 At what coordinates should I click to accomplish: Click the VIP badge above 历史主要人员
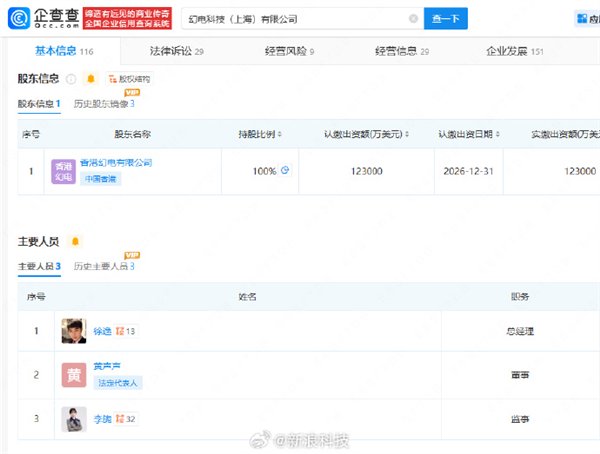[x=132, y=255]
